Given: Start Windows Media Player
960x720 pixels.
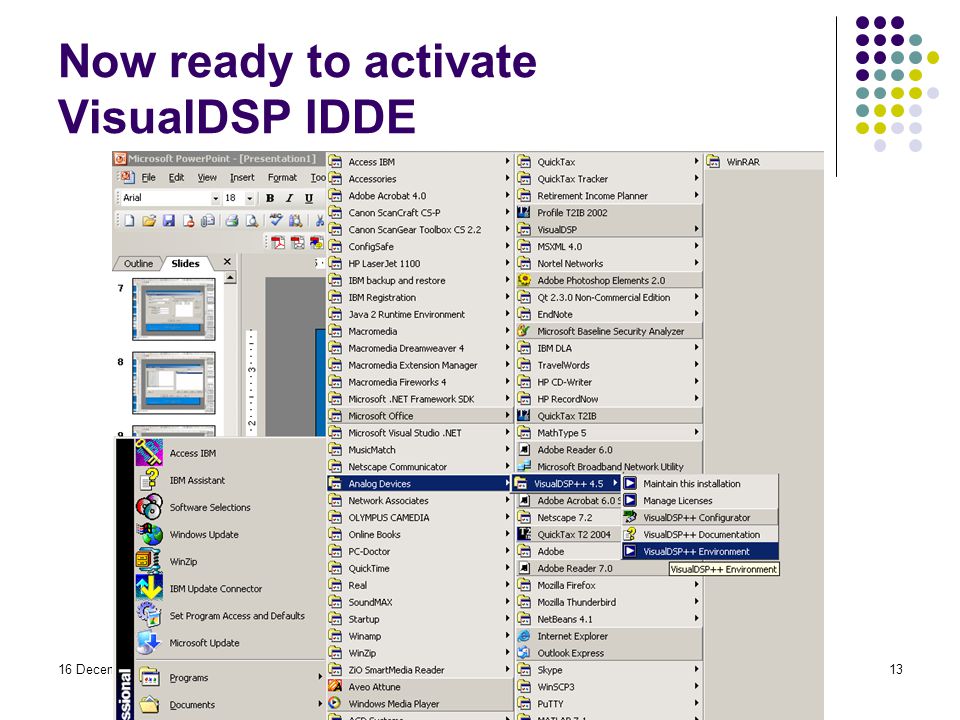Looking at the screenshot, I should coord(419,703).
